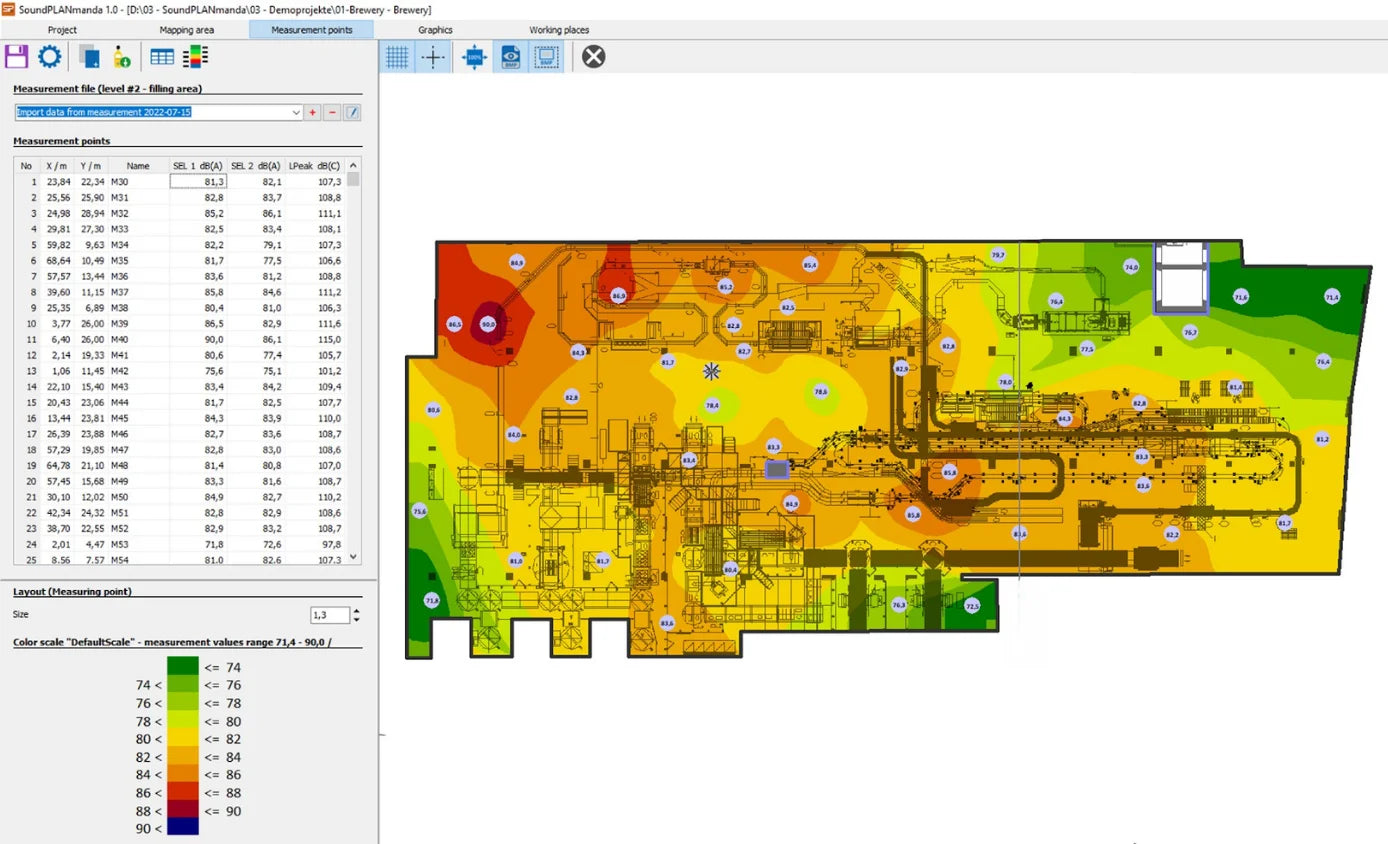The height and width of the screenshot is (844, 1388).
Task: Click the 100% zoom icon
Action: [473, 57]
